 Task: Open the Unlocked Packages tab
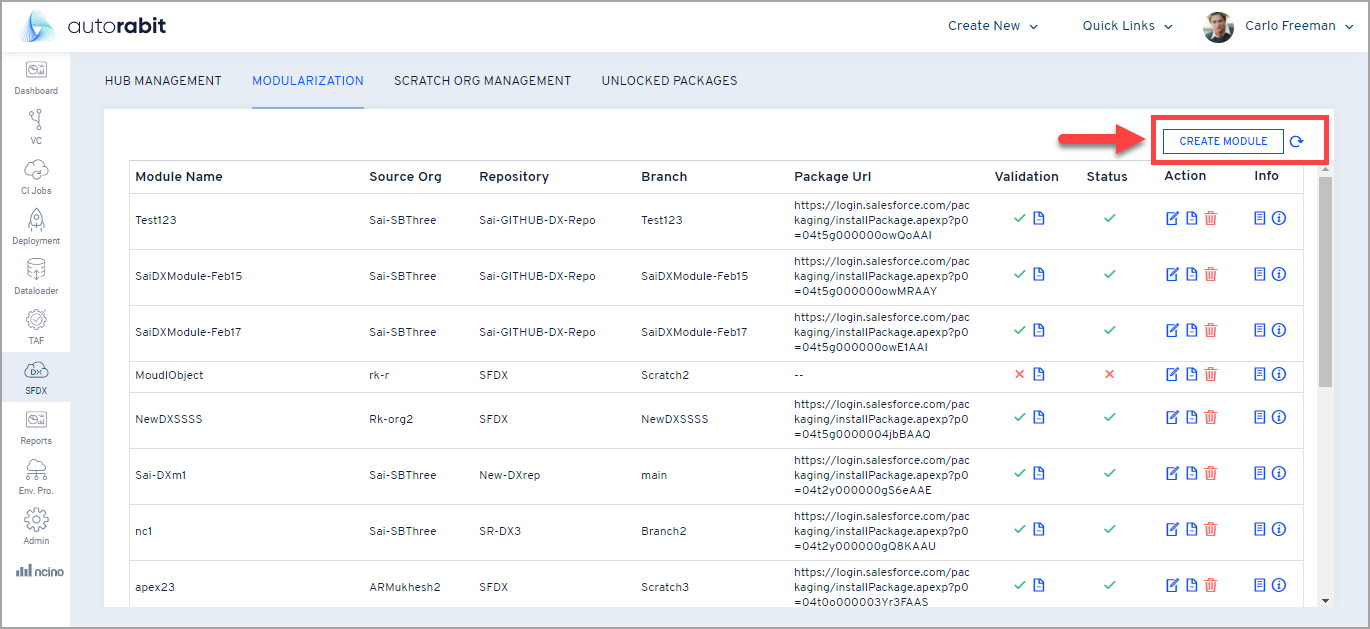(669, 81)
